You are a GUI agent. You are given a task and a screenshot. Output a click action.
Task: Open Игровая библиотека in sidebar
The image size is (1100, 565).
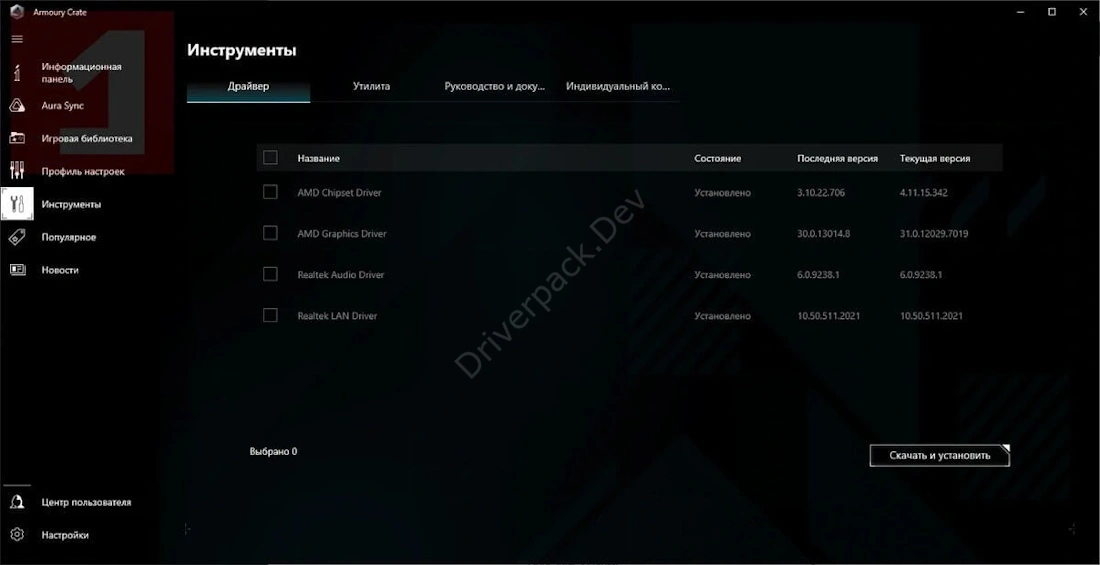coord(87,138)
